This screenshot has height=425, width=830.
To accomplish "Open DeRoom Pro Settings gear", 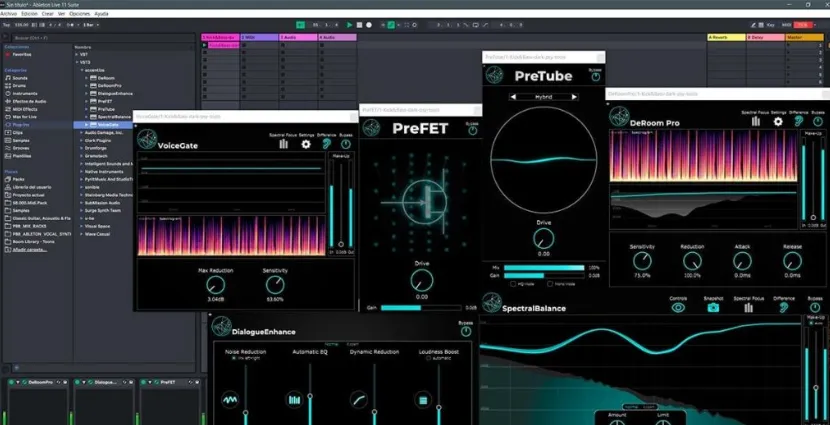I will [x=778, y=121].
